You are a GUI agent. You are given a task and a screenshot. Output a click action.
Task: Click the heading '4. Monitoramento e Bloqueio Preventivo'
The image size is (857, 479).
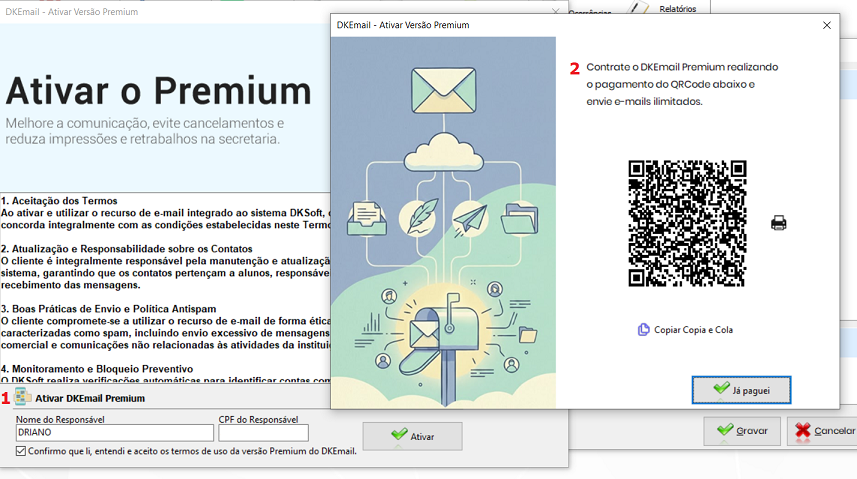point(97,369)
